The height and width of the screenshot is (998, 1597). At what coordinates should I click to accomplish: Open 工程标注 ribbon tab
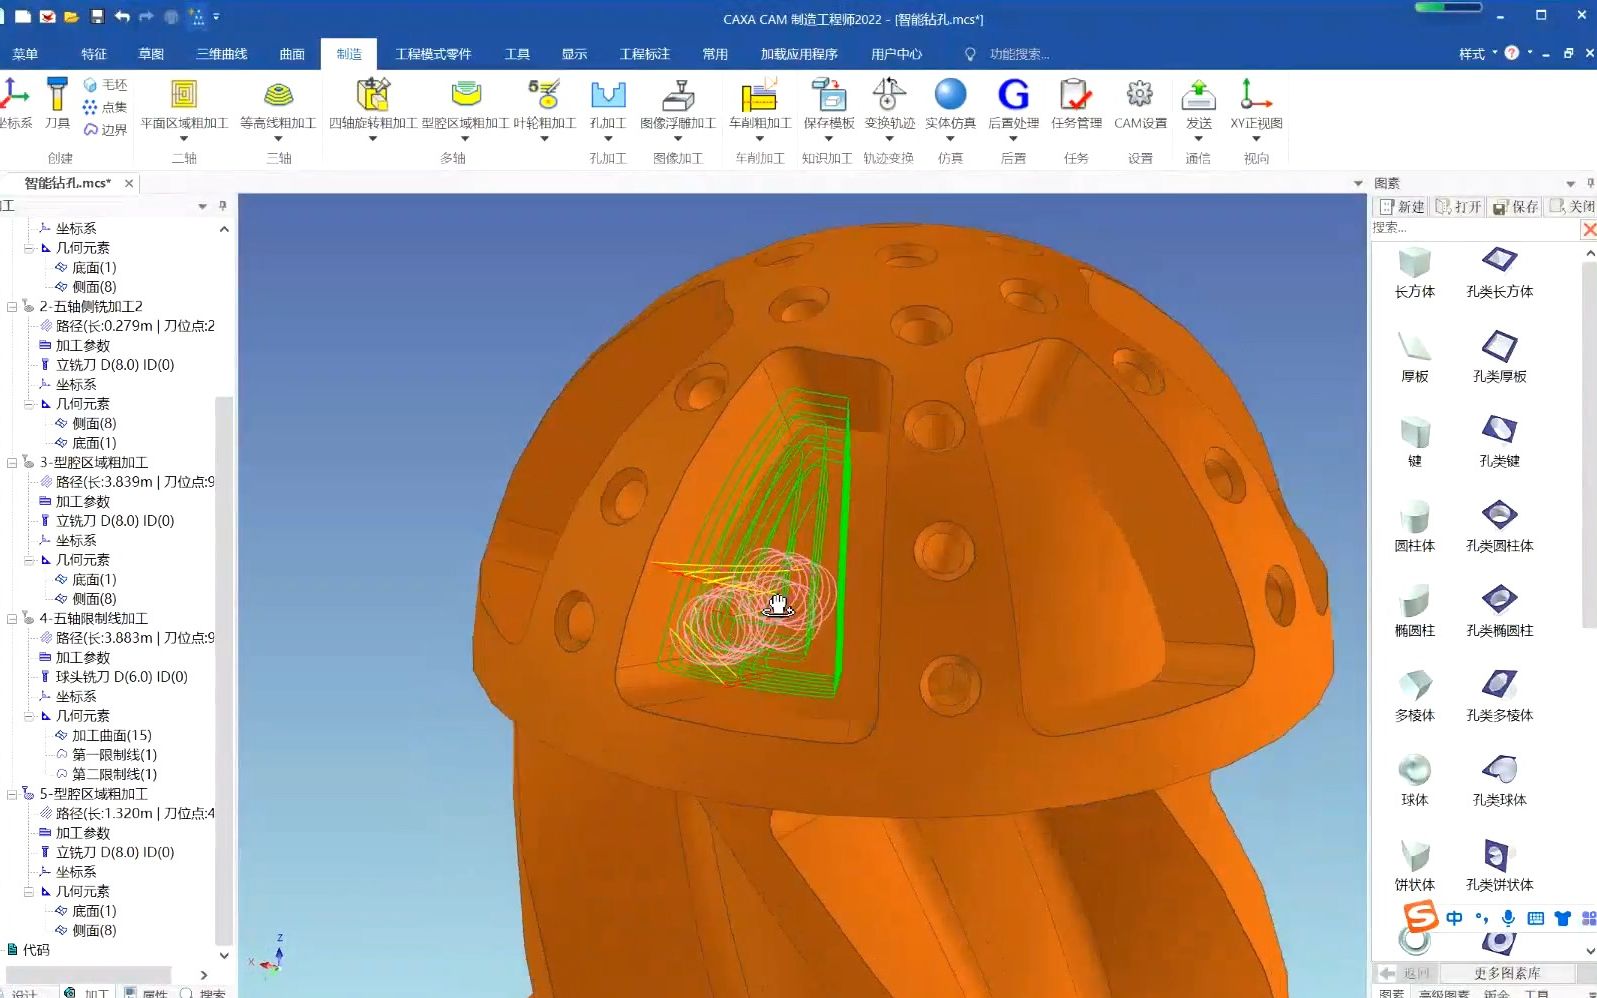644,54
